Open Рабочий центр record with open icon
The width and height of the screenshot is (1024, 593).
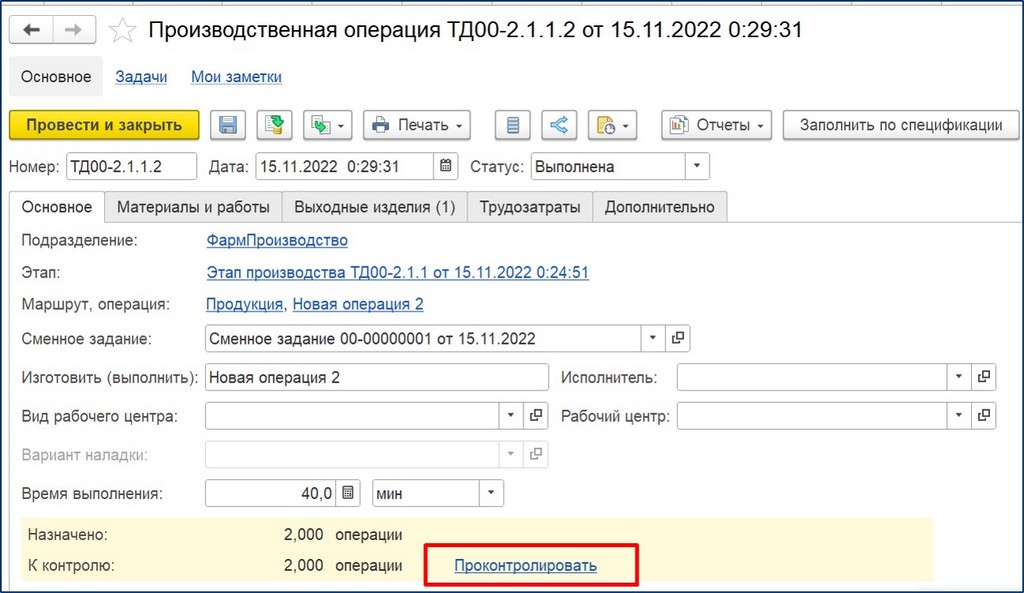984,415
